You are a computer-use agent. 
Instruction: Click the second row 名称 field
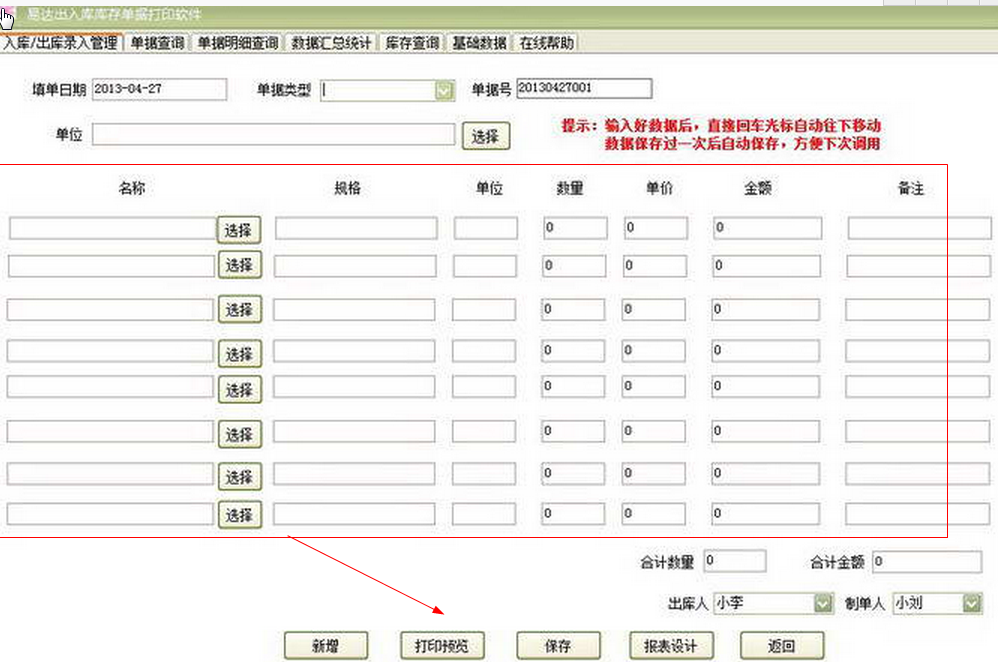click(x=111, y=266)
